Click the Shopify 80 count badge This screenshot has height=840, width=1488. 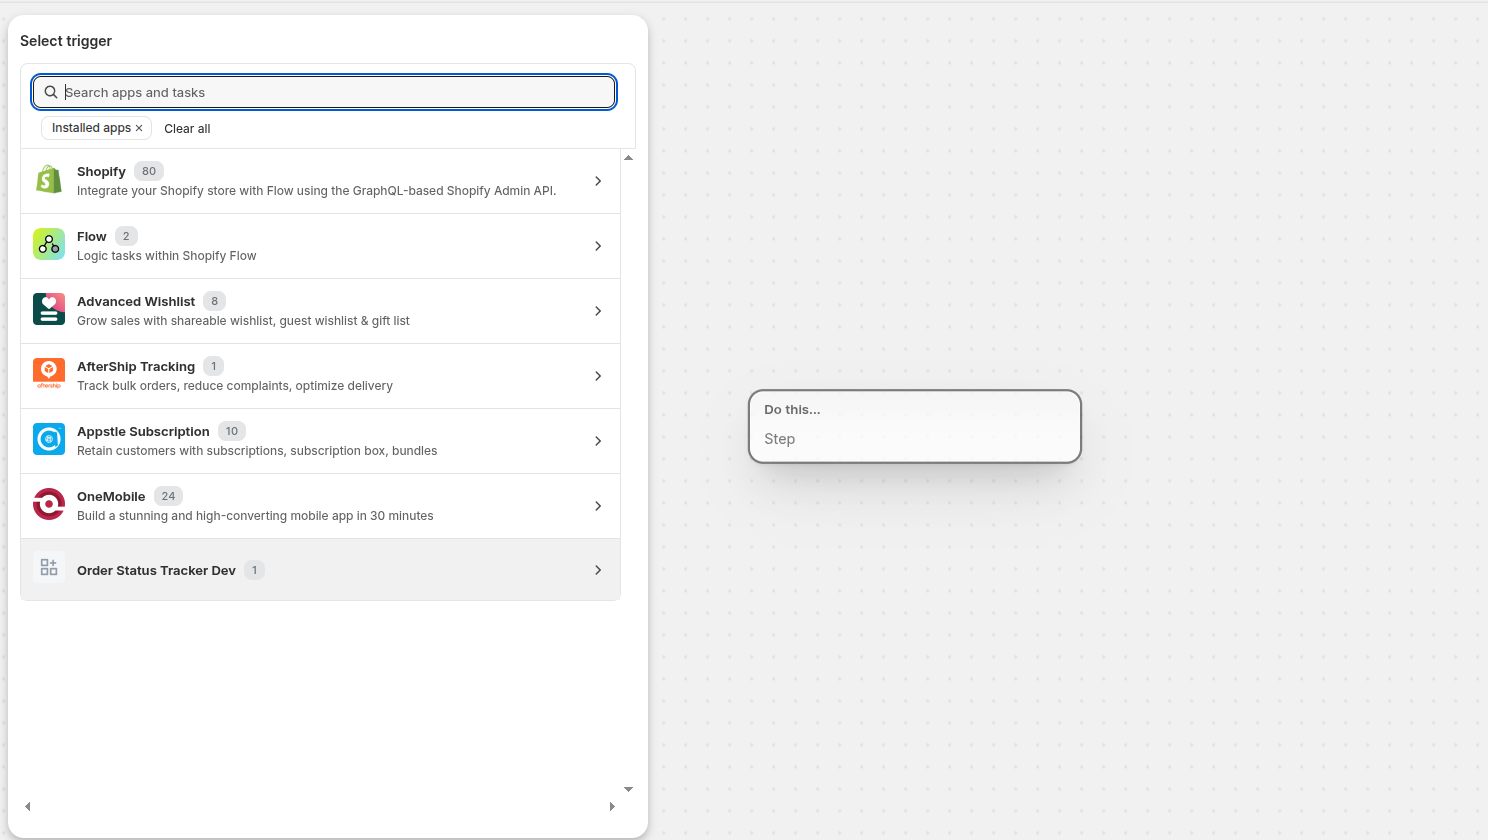point(149,171)
